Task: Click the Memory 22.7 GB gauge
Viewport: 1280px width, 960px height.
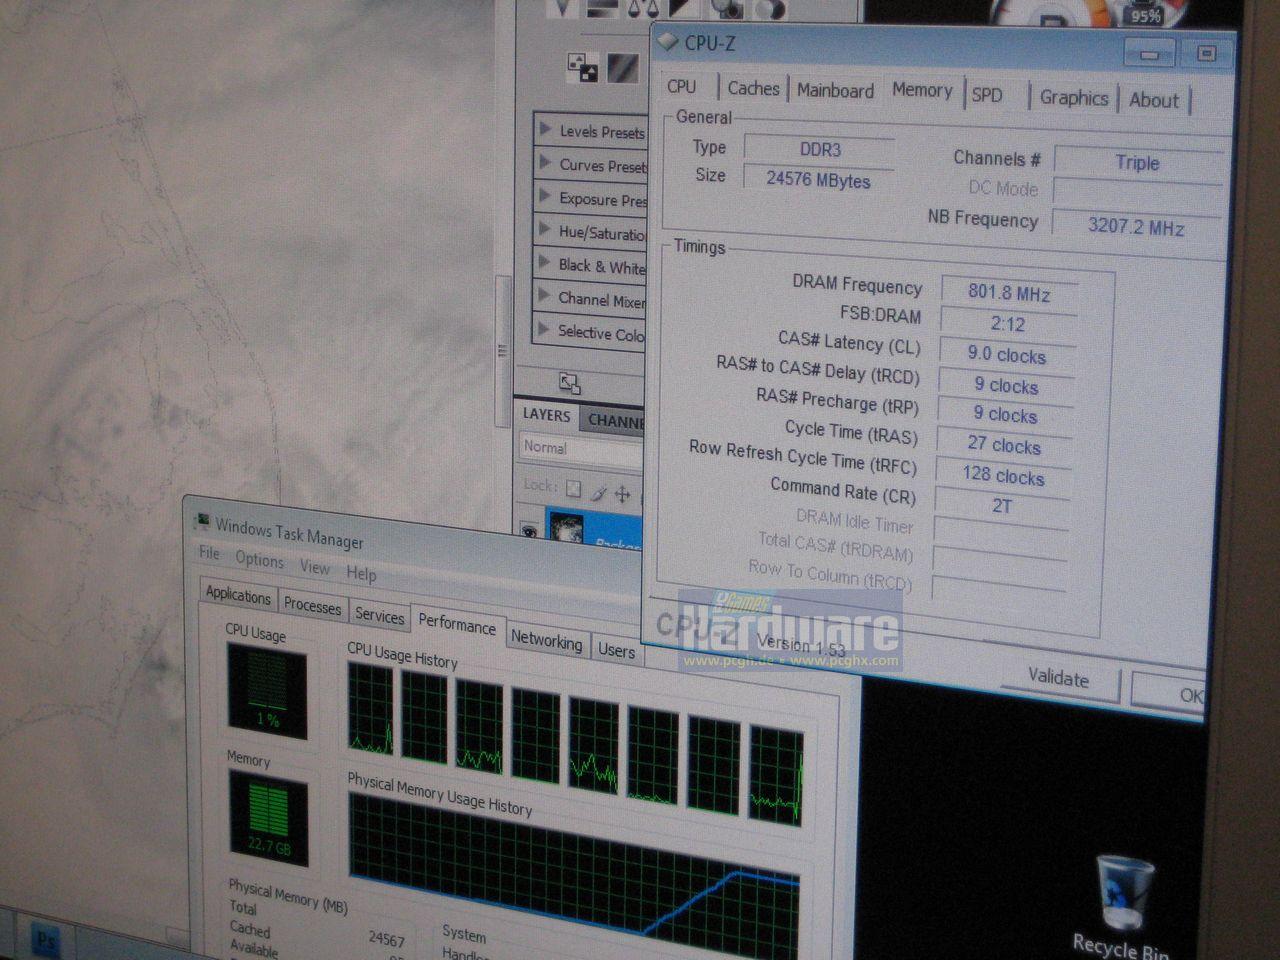Action: [x=268, y=819]
